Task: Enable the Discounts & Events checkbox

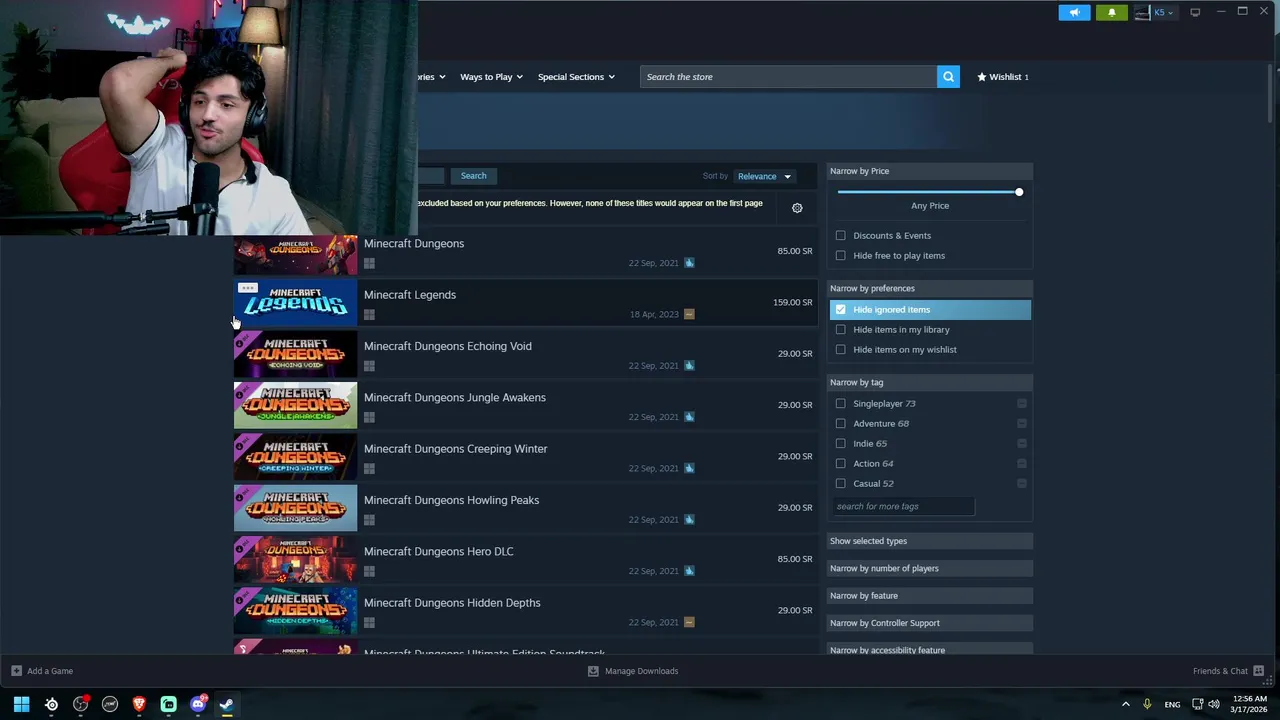Action: click(x=840, y=235)
